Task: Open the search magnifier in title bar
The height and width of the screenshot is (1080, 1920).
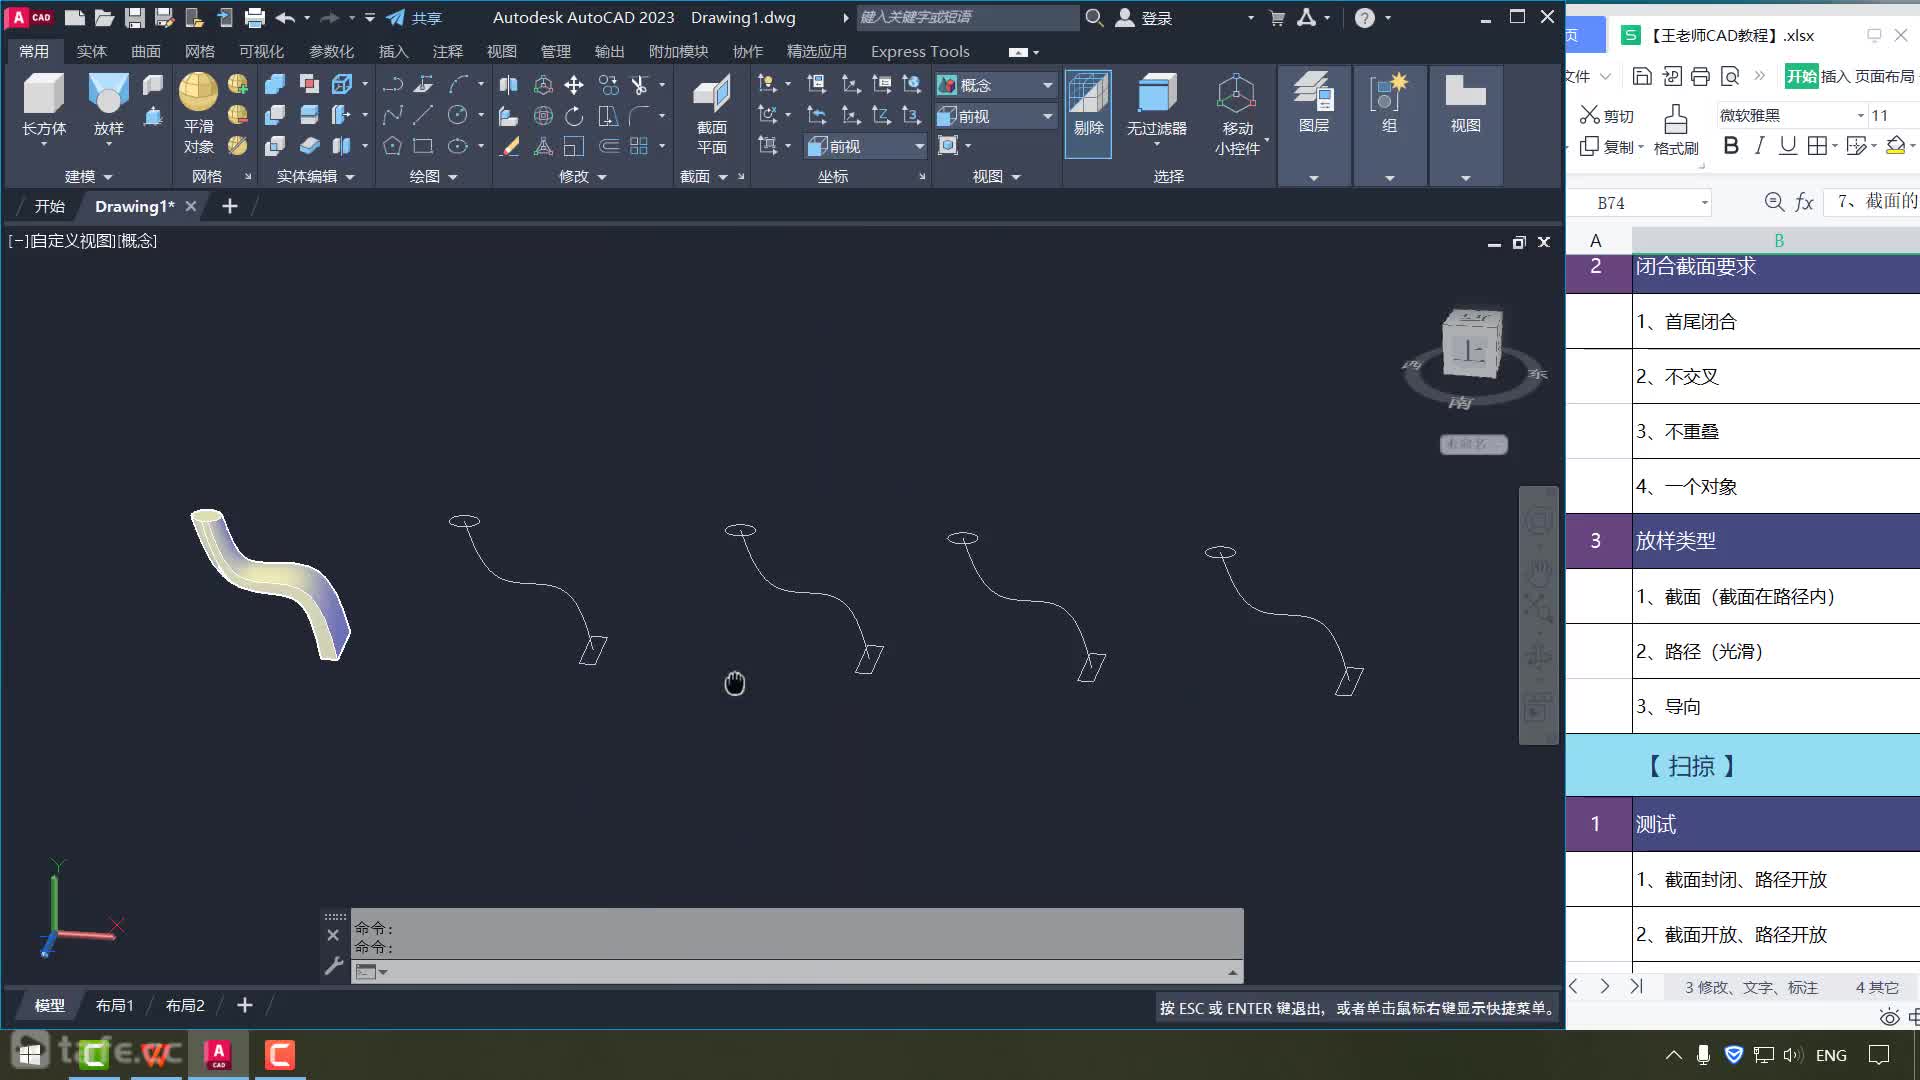Action: pyautogui.click(x=1095, y=17)
